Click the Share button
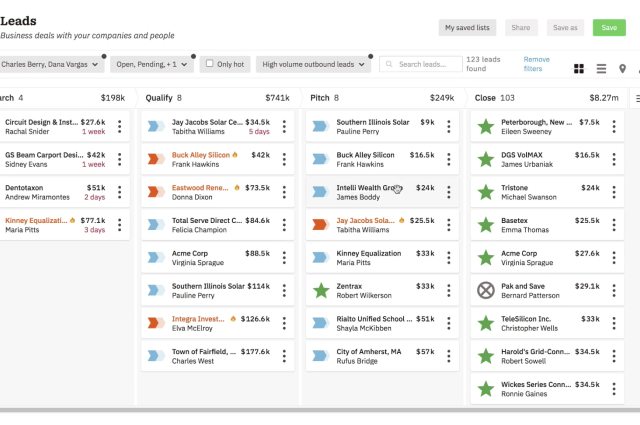The width and height of the screenshot is (640, 425). click(x=521, y=28)
